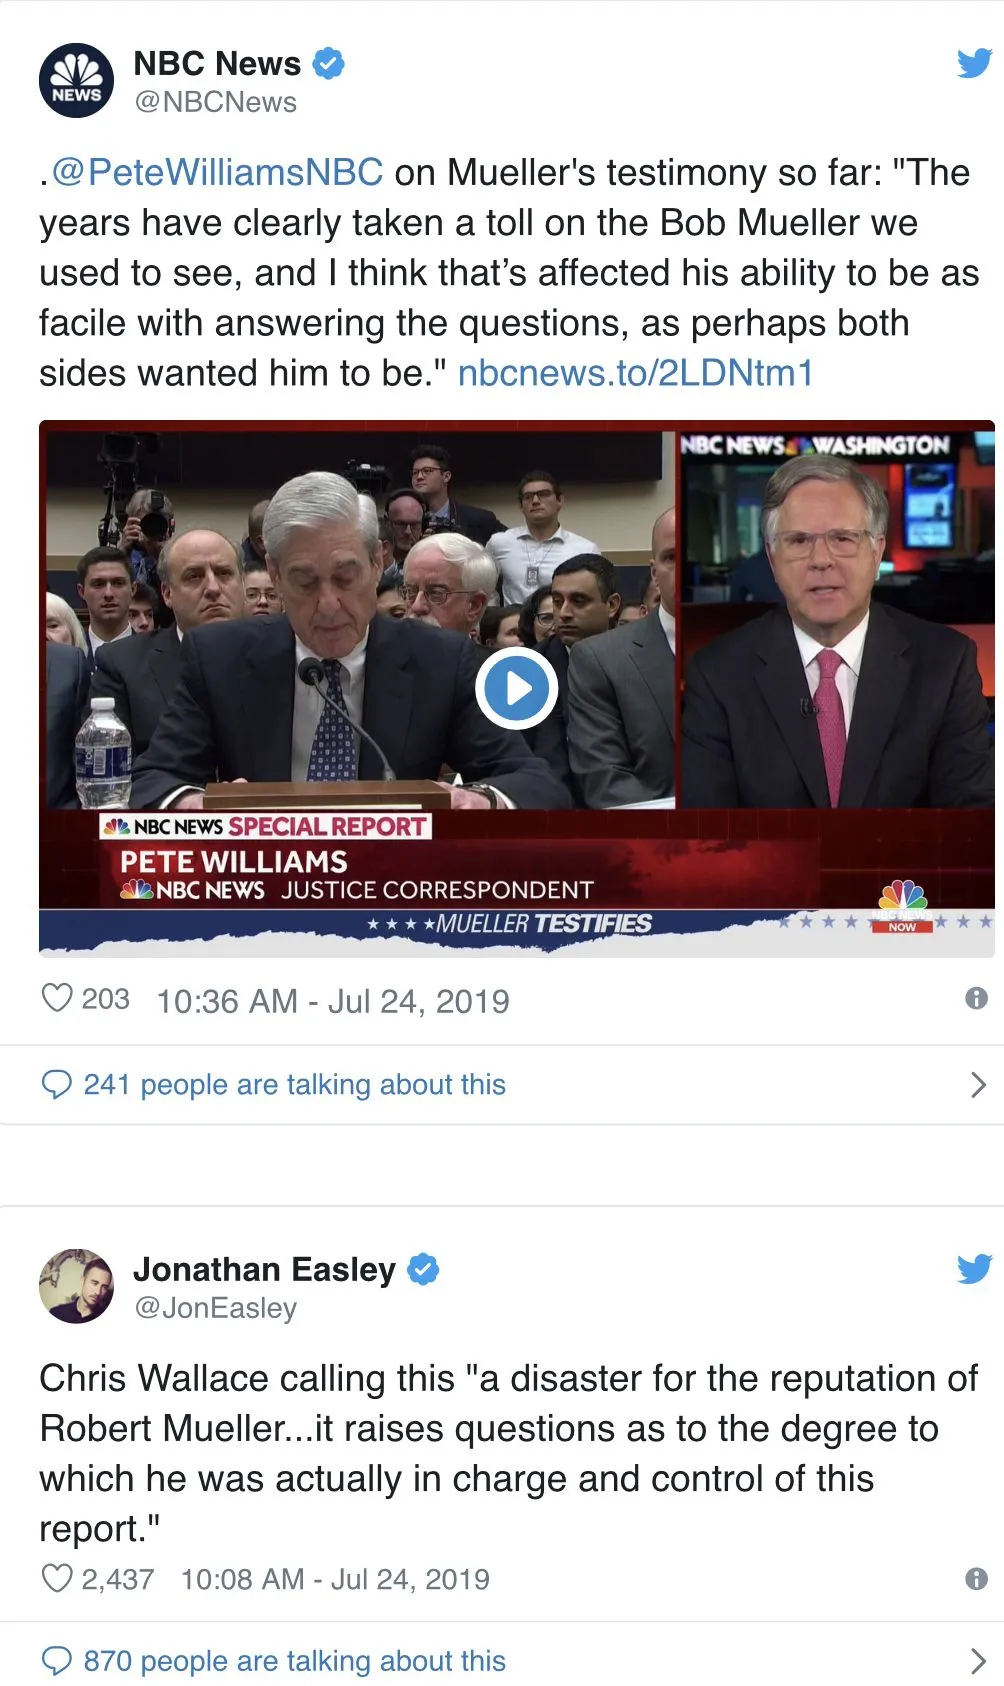Image resolution: width=1004 pixels, height=1686 pixels.
Task: Open the @PeteWilliamsNBC mention link
Action: pos(216,172)
